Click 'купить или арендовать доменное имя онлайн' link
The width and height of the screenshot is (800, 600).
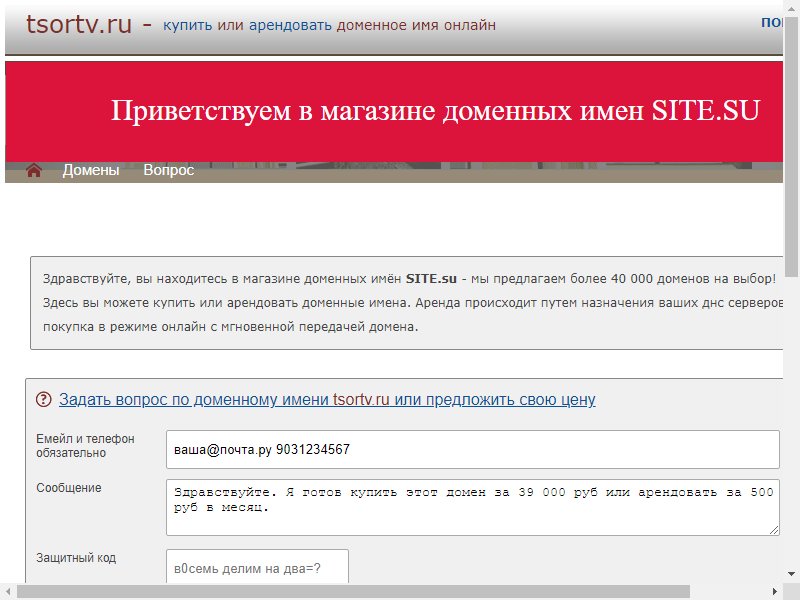329,25
